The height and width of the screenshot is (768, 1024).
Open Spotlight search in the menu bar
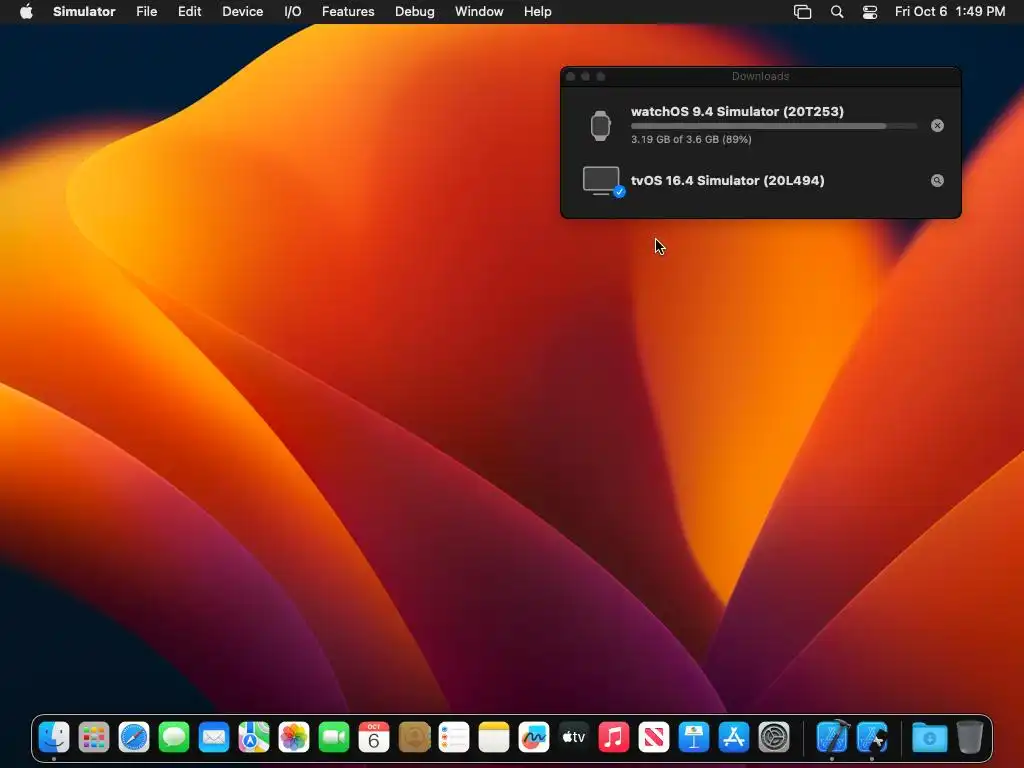click(x=837, y=12)
